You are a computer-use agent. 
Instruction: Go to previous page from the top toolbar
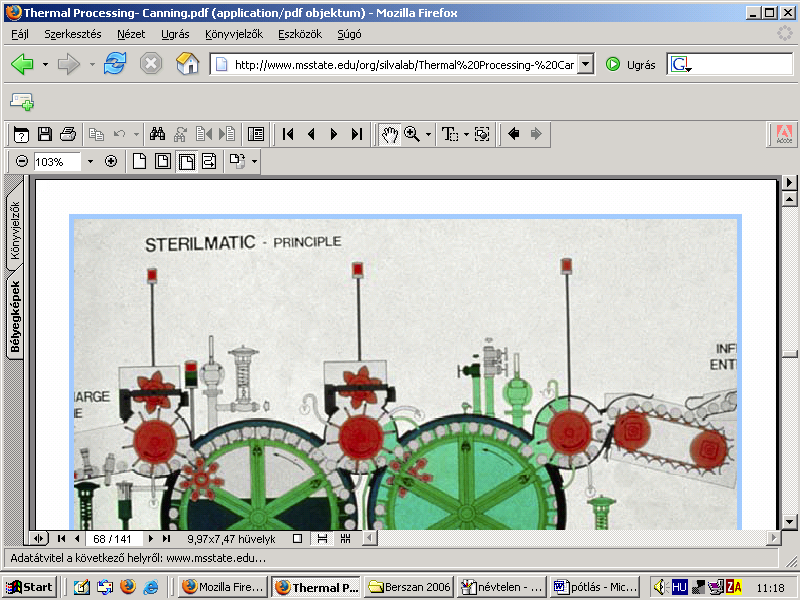coord(311,134)
